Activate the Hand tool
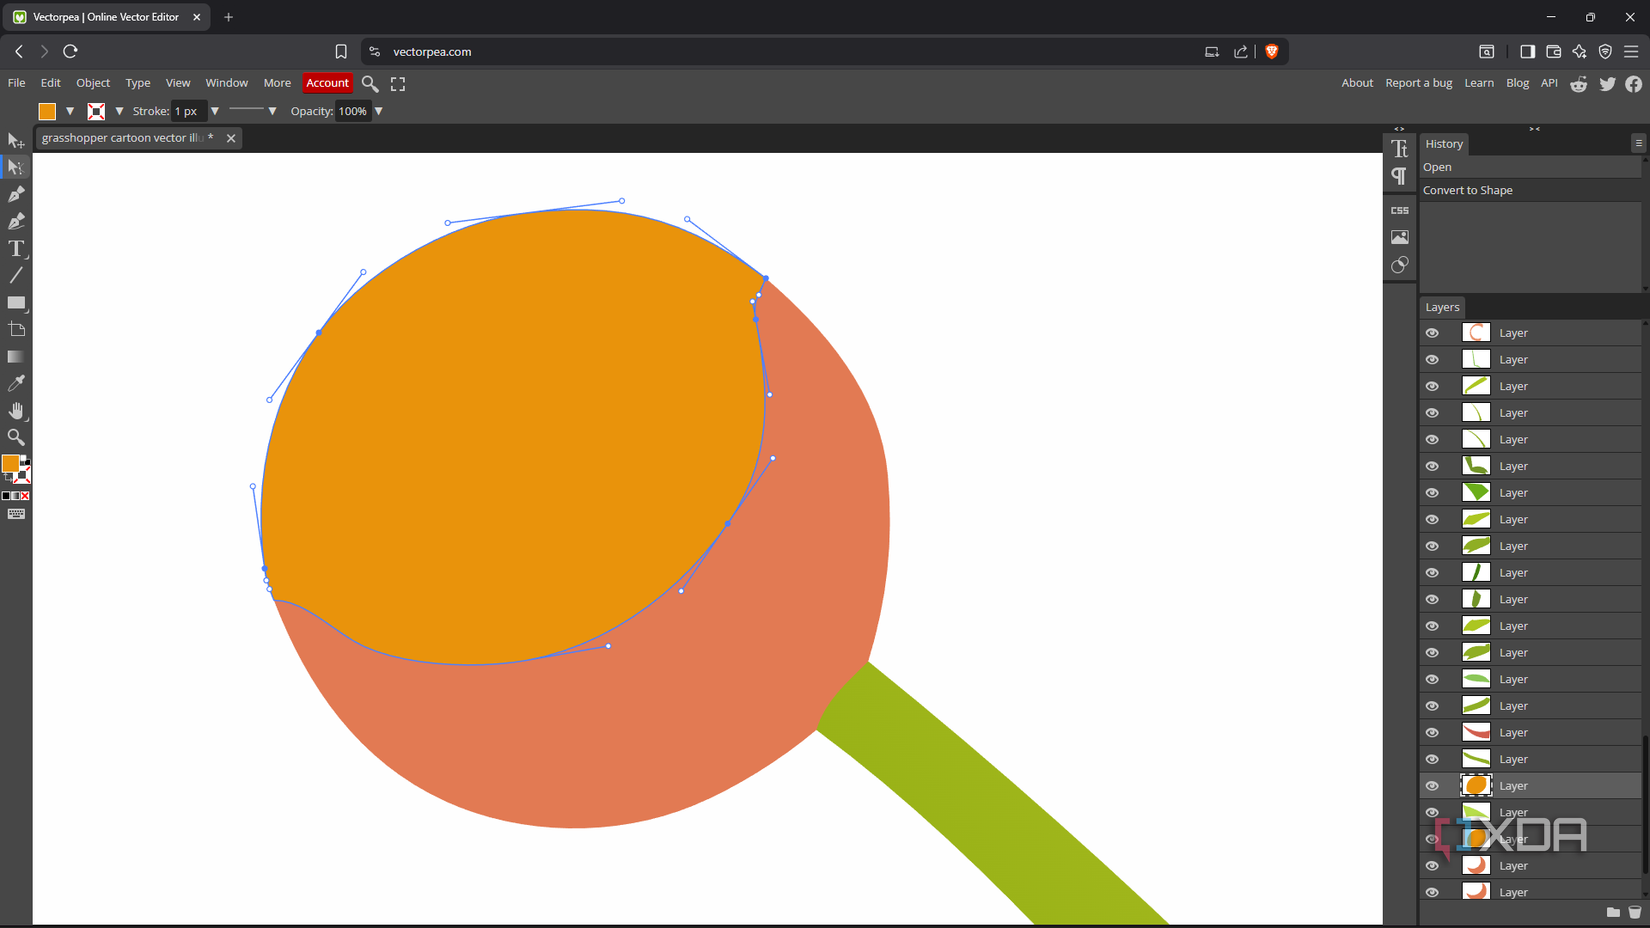Image resolution: width=1650 pixels, height=928 pixels. coord(16,411)
